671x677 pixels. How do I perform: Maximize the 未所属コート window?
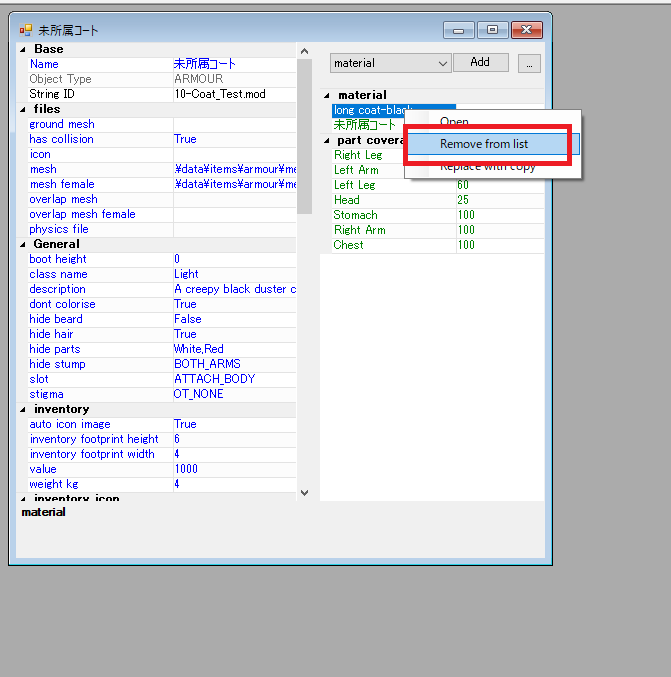[492, 30]
